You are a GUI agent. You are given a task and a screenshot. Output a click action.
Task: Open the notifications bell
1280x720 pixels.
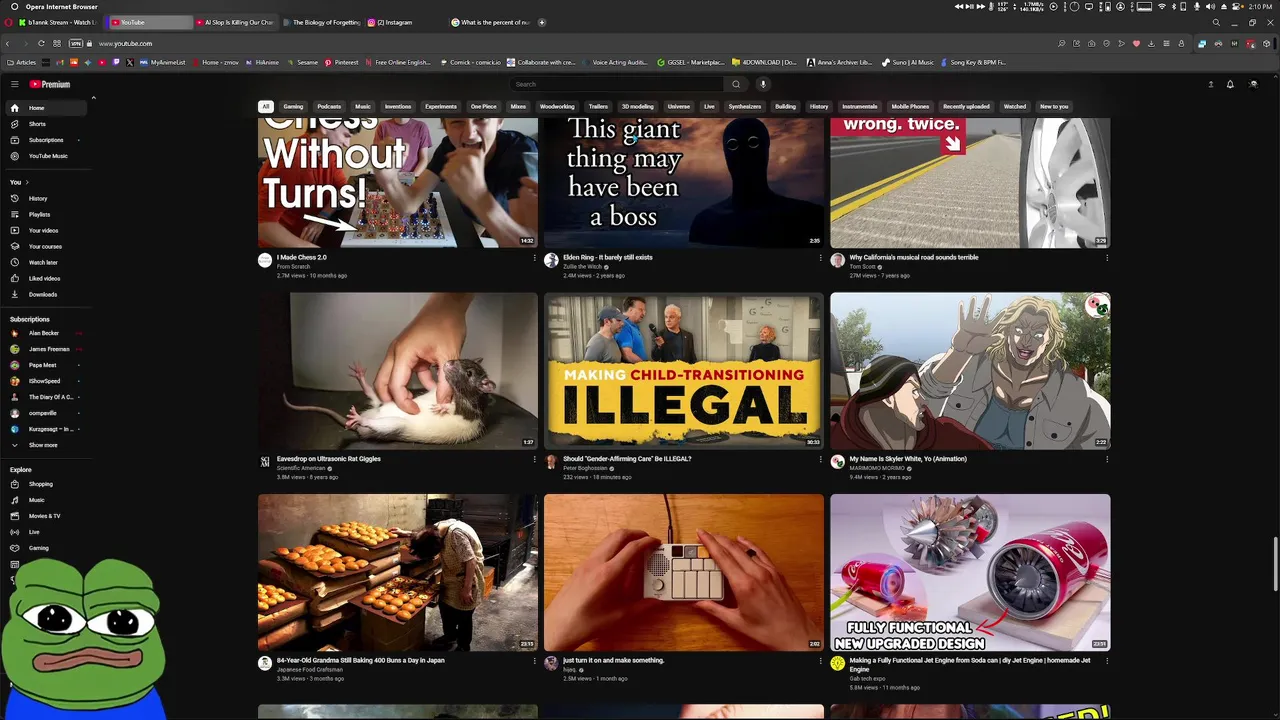(x=1230, y=84)
